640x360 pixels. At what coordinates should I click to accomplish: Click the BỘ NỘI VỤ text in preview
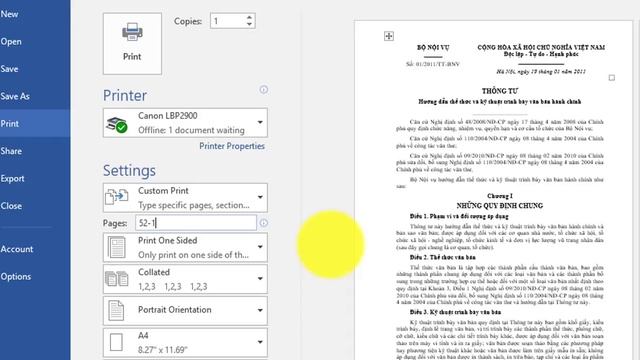click(x=433, y=47)
